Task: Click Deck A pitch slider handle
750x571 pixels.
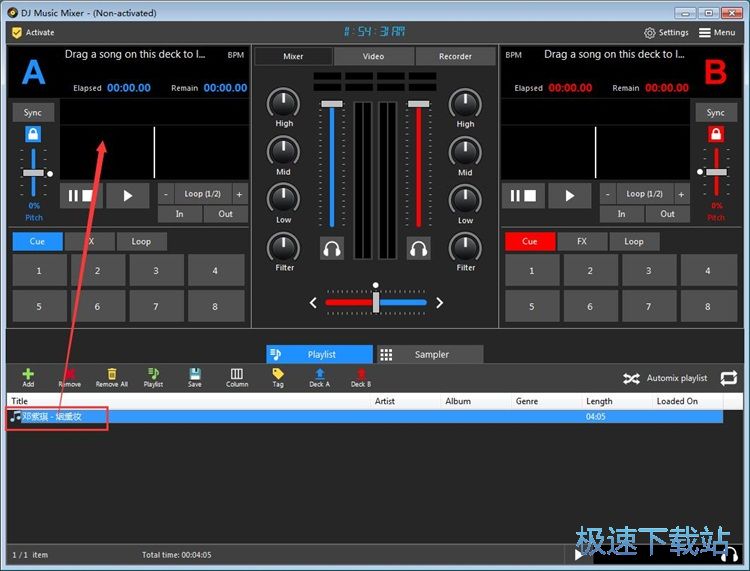Action: tap(33, 173)
